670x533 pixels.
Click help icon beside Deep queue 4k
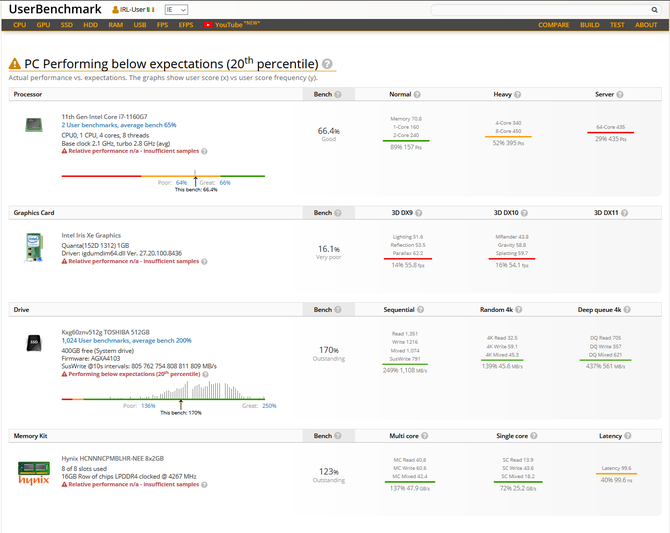627,309
